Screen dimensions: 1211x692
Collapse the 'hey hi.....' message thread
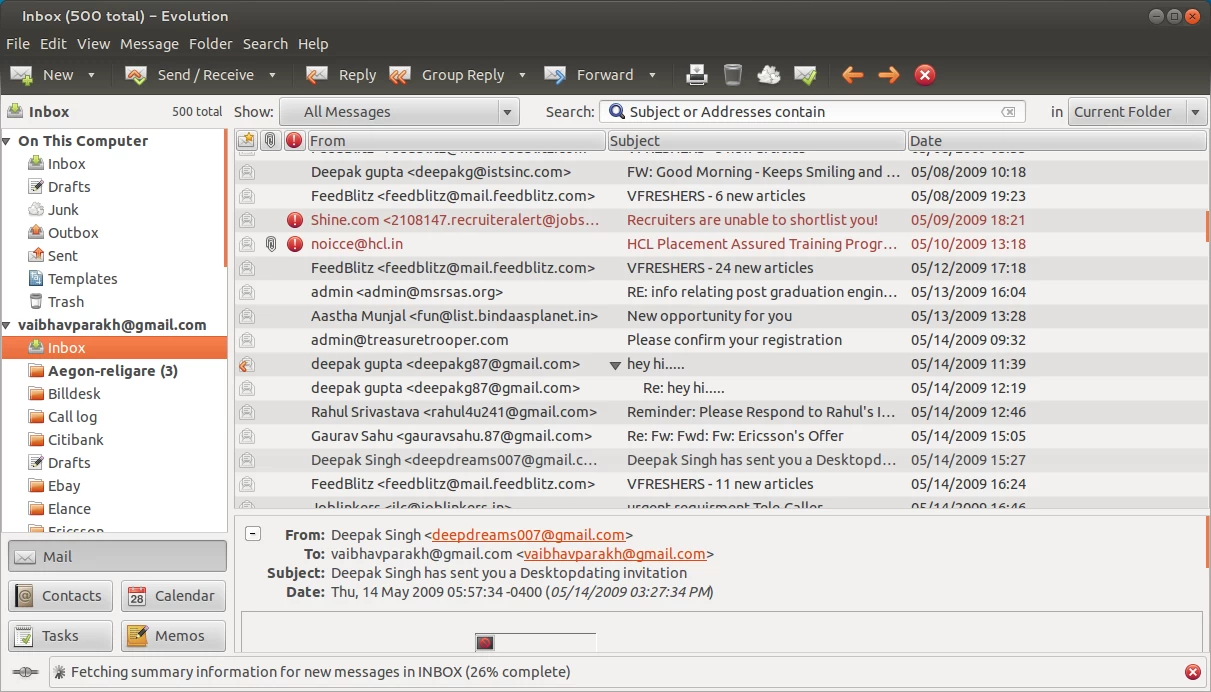point(615,365)
